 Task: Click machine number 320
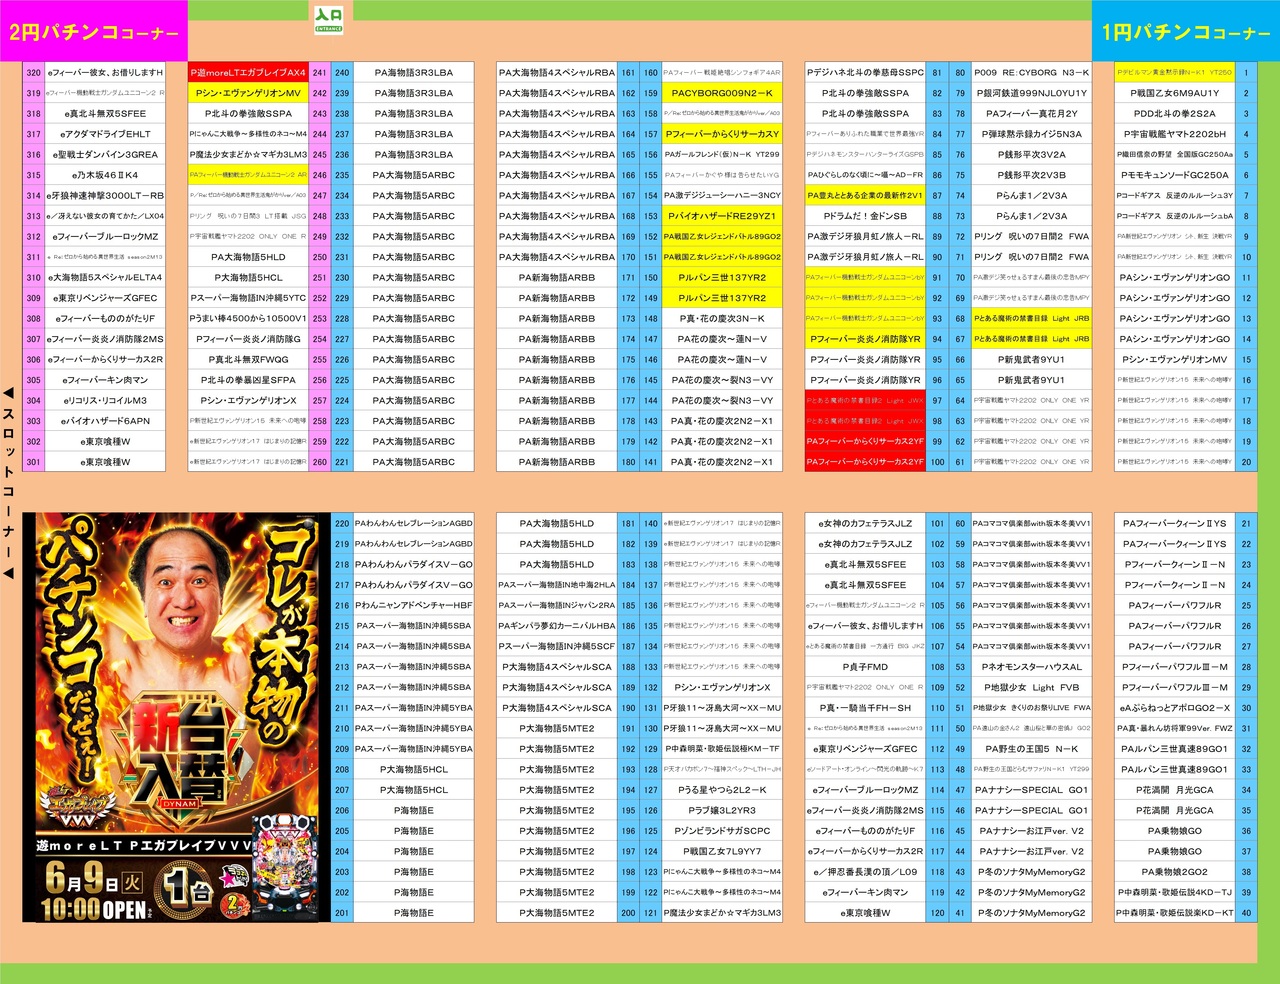(x=33, y=73)
